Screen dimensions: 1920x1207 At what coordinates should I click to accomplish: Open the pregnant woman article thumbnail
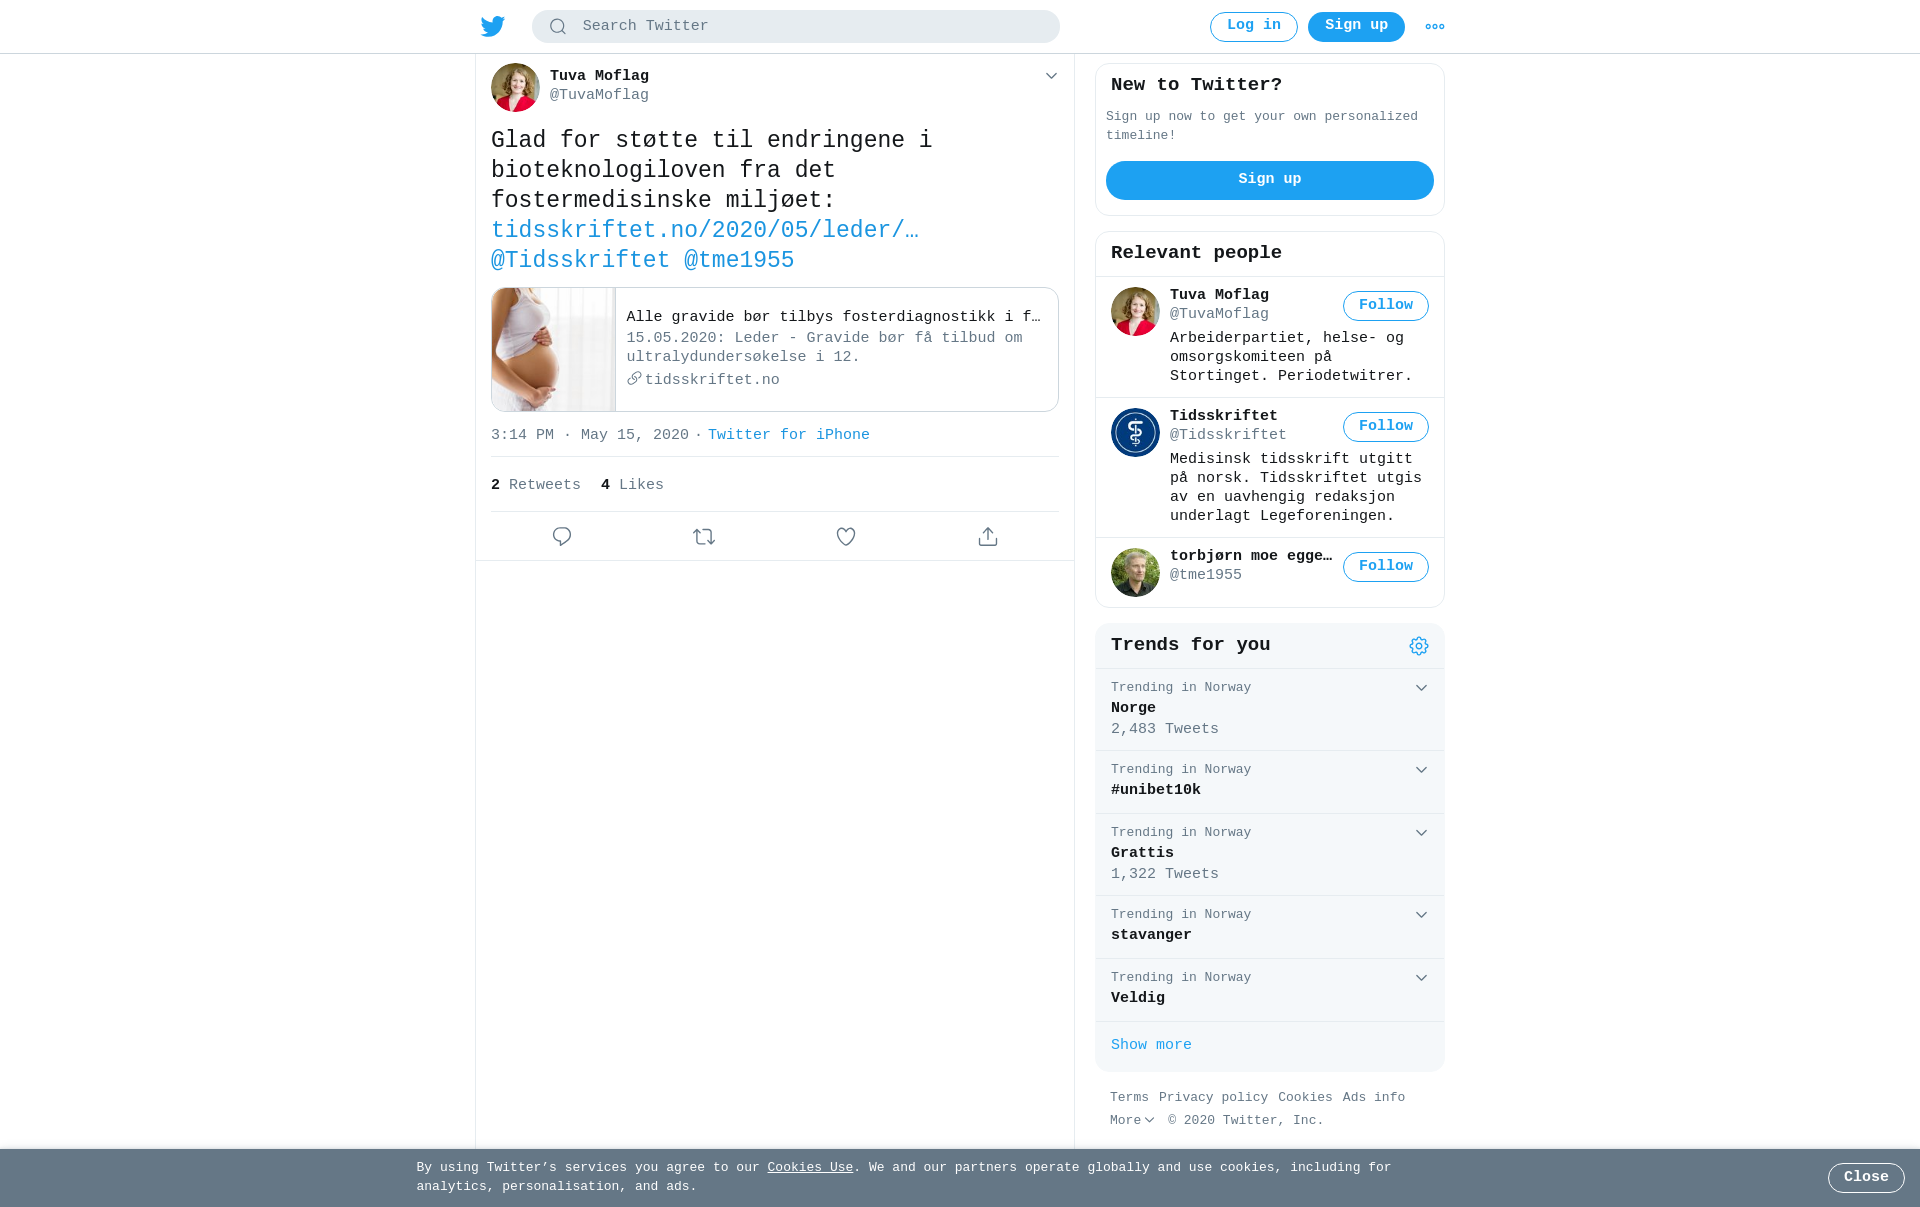click(553, 350)
